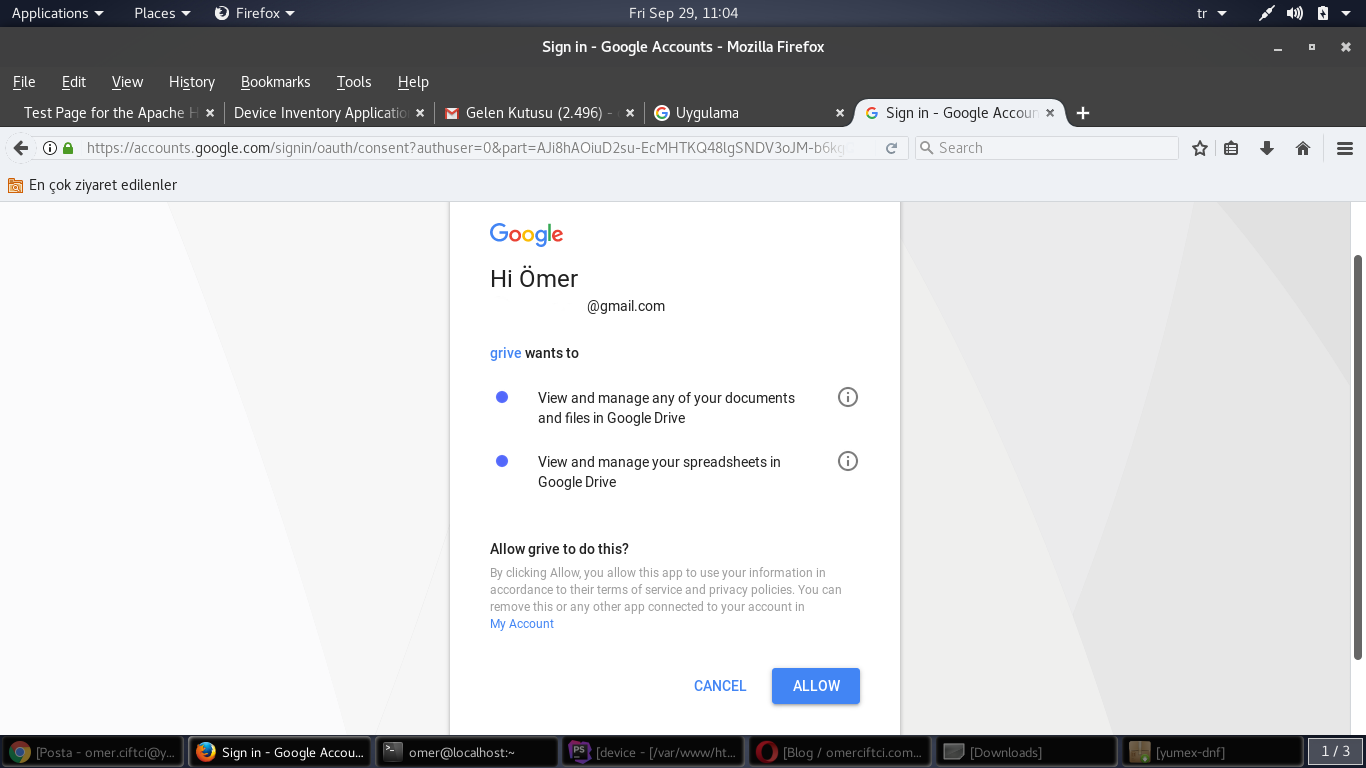Go to the Firefox home page icon
This screenshot has height=768, width=1366.
coord(1302,148)
